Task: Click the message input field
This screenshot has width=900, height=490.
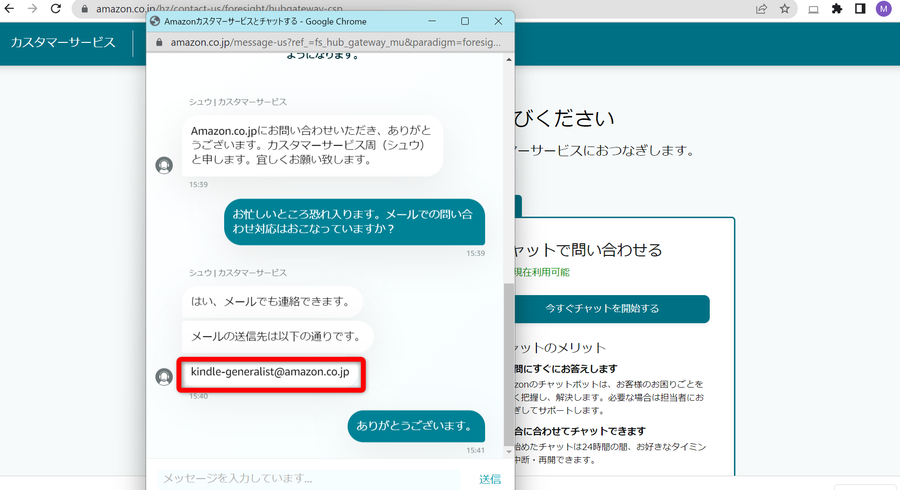Action: (309, 479)
